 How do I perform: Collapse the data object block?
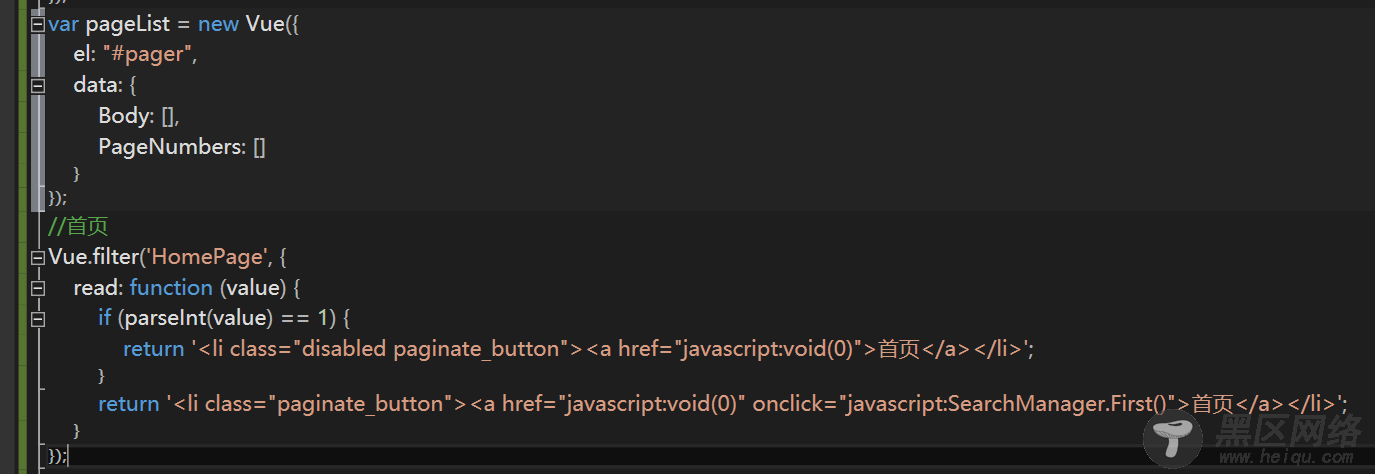[38, 86]
